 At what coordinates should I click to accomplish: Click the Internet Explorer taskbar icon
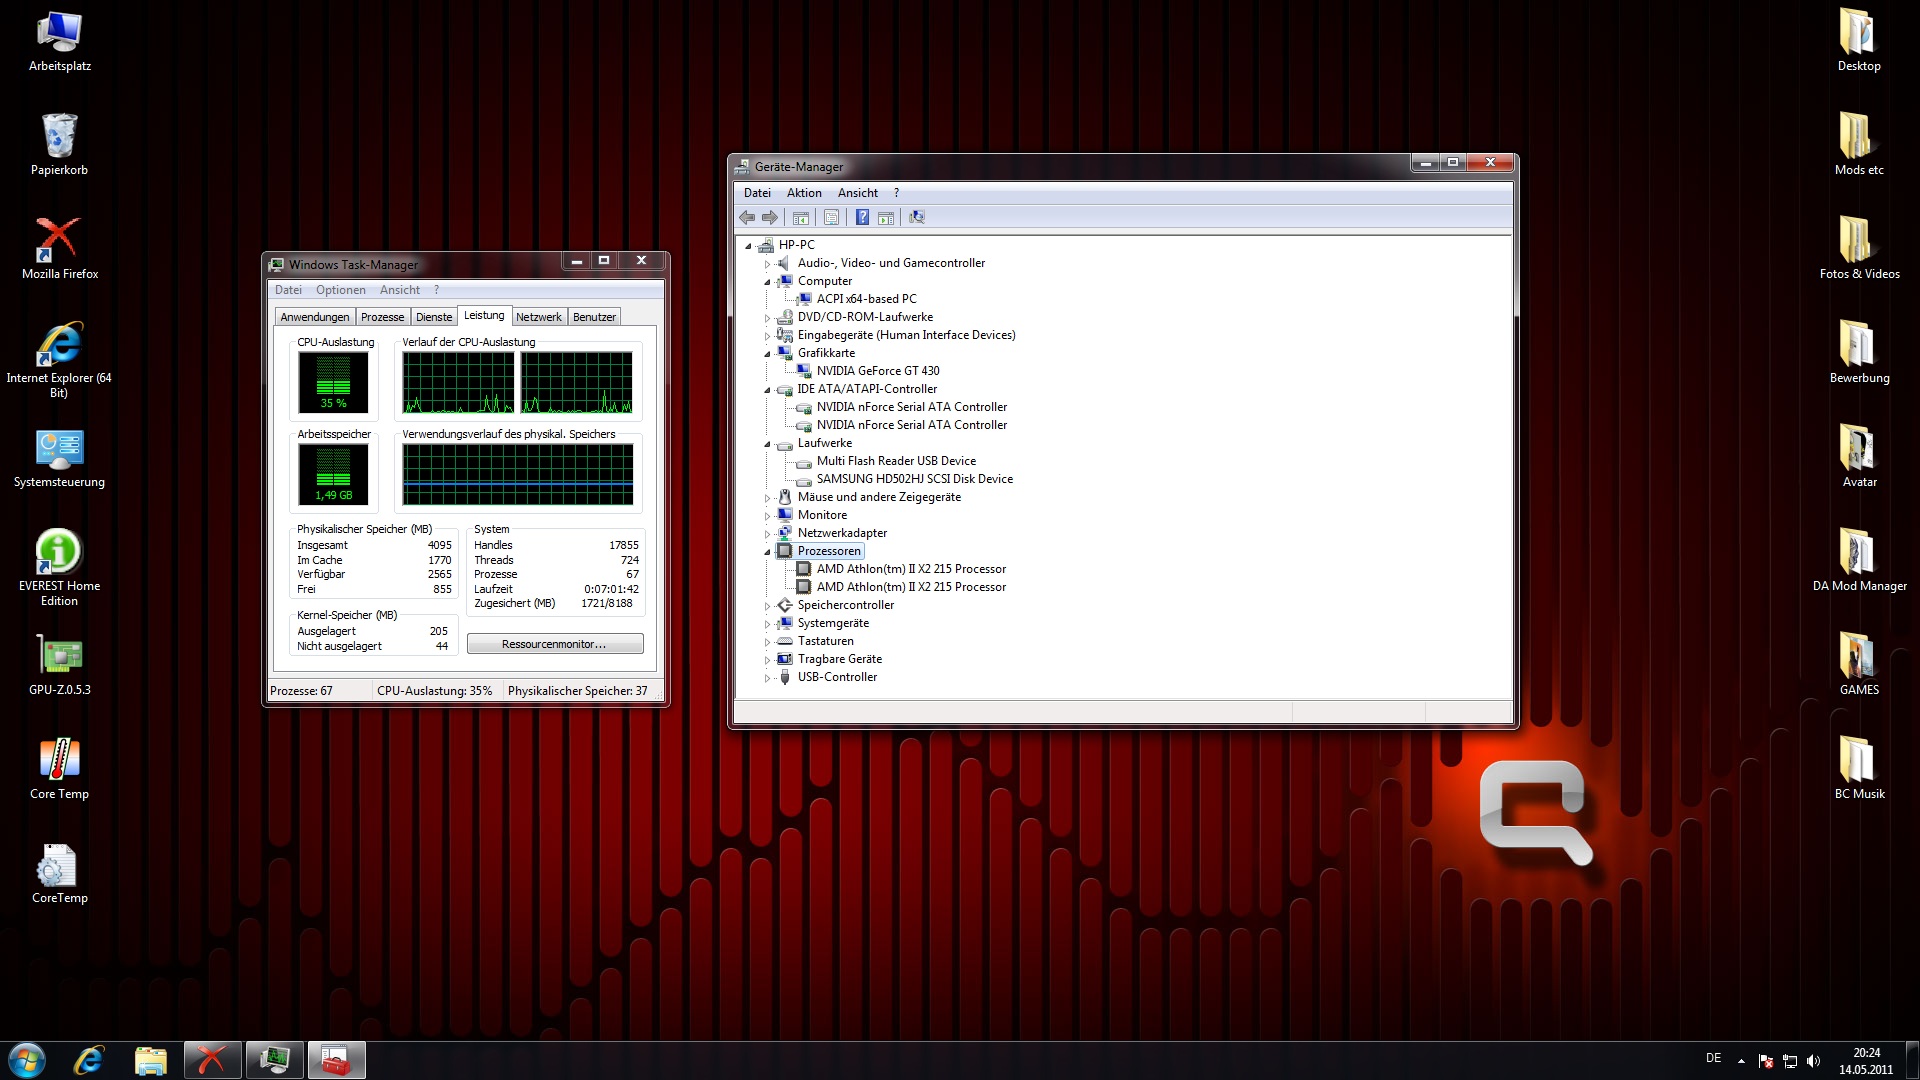[89, 1060]
